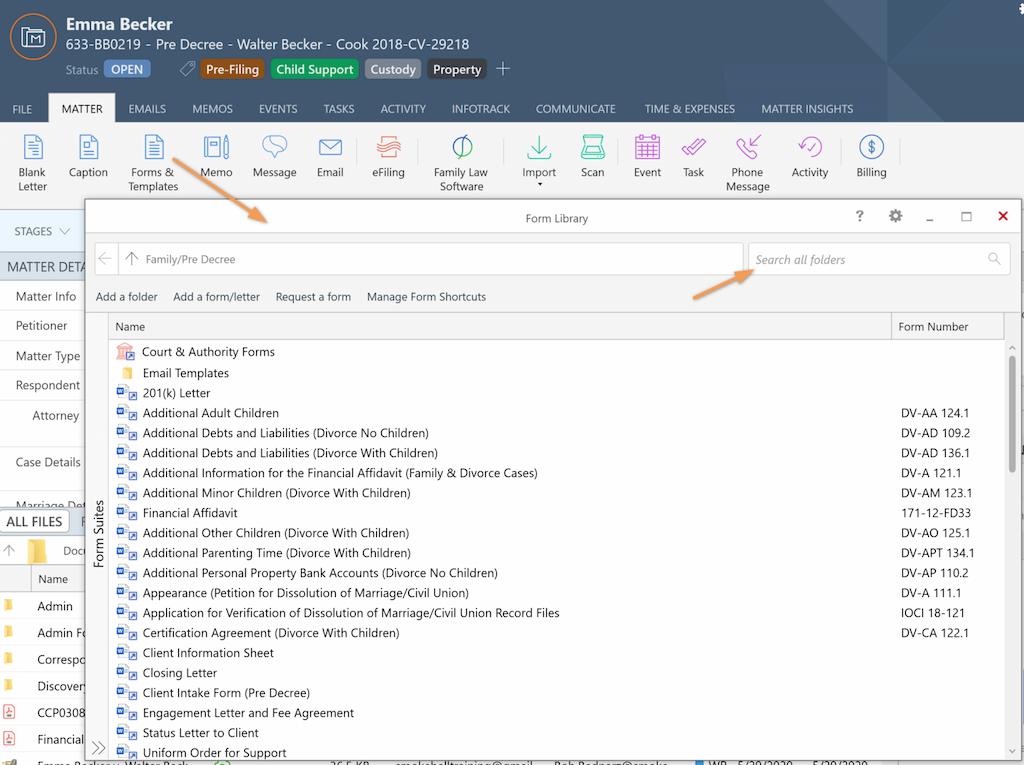
Task: Select the Pre-Filing tag
Action: [x=232, y=69]
